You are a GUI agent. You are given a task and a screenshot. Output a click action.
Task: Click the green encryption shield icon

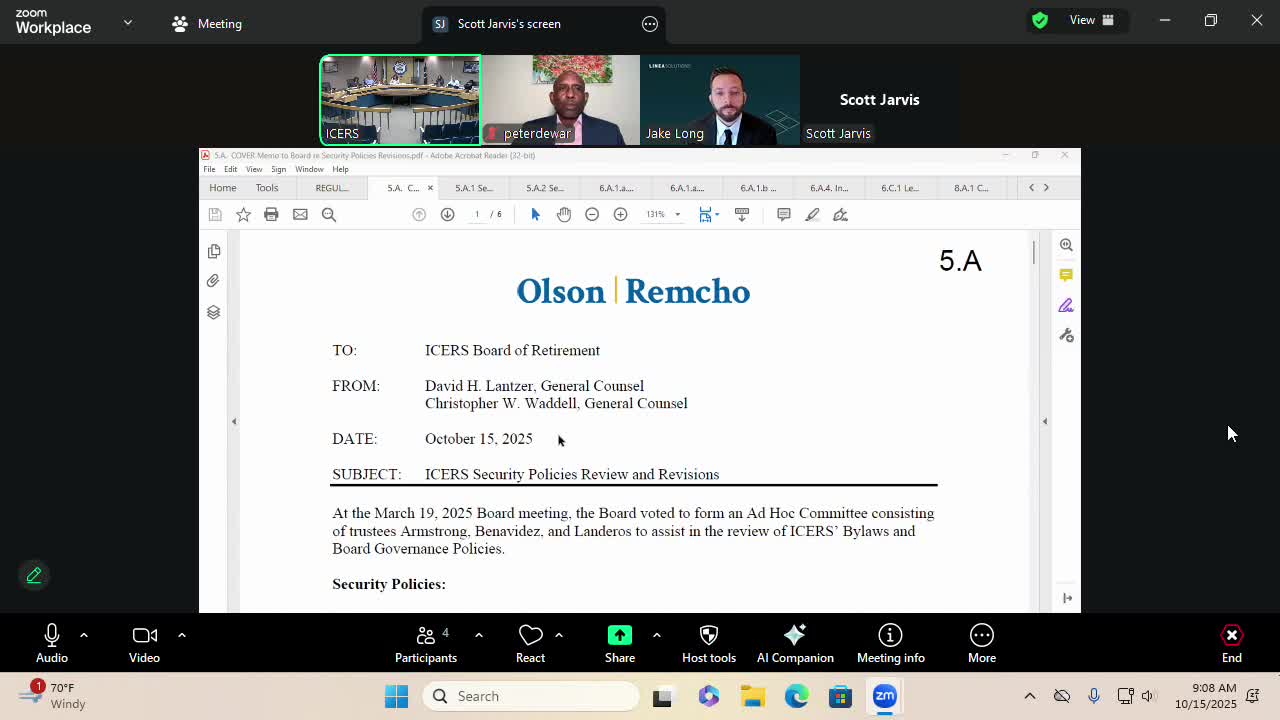pyautogui.click(x=1040, y=20)
